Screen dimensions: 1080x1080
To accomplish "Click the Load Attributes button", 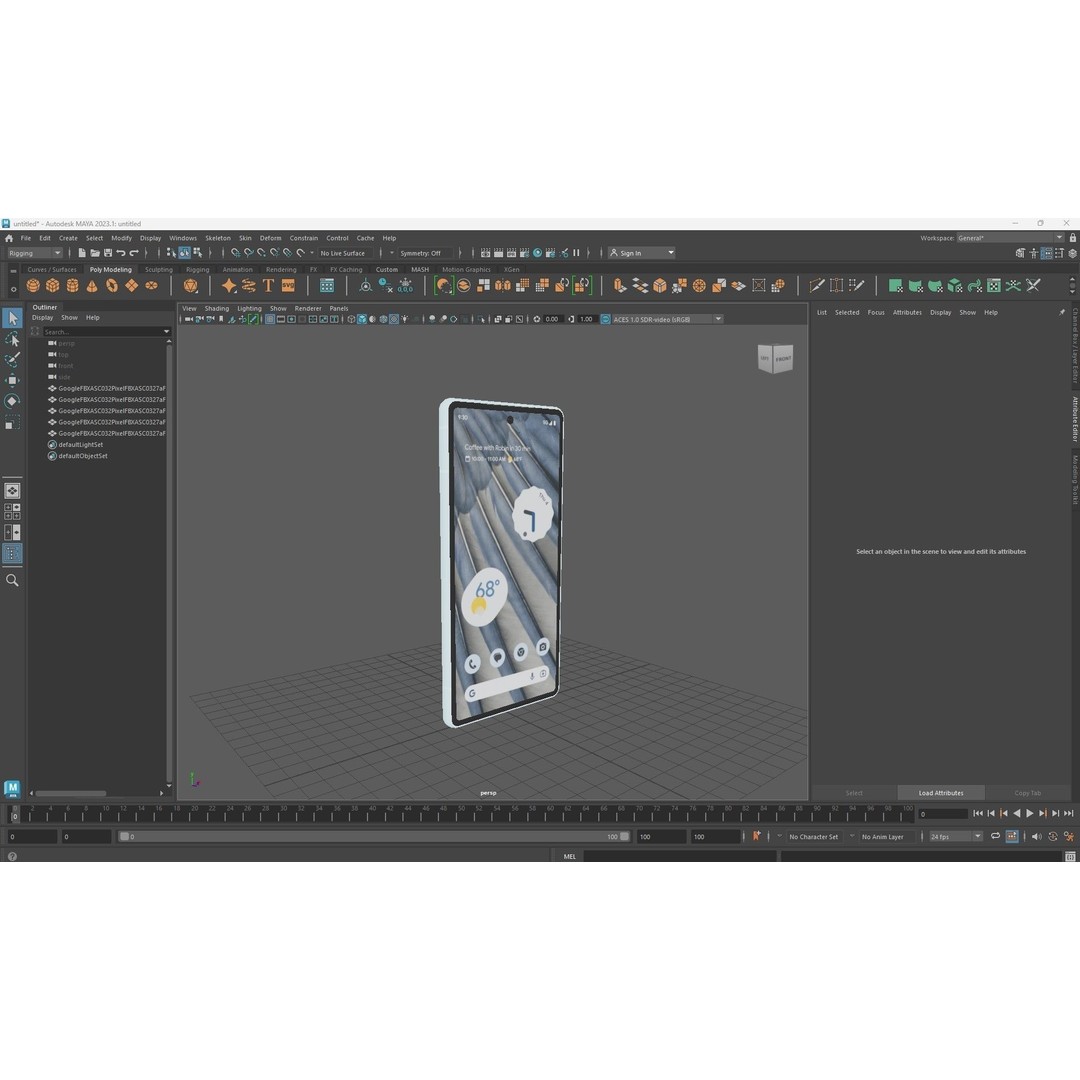I will click(x=941, y=793).
